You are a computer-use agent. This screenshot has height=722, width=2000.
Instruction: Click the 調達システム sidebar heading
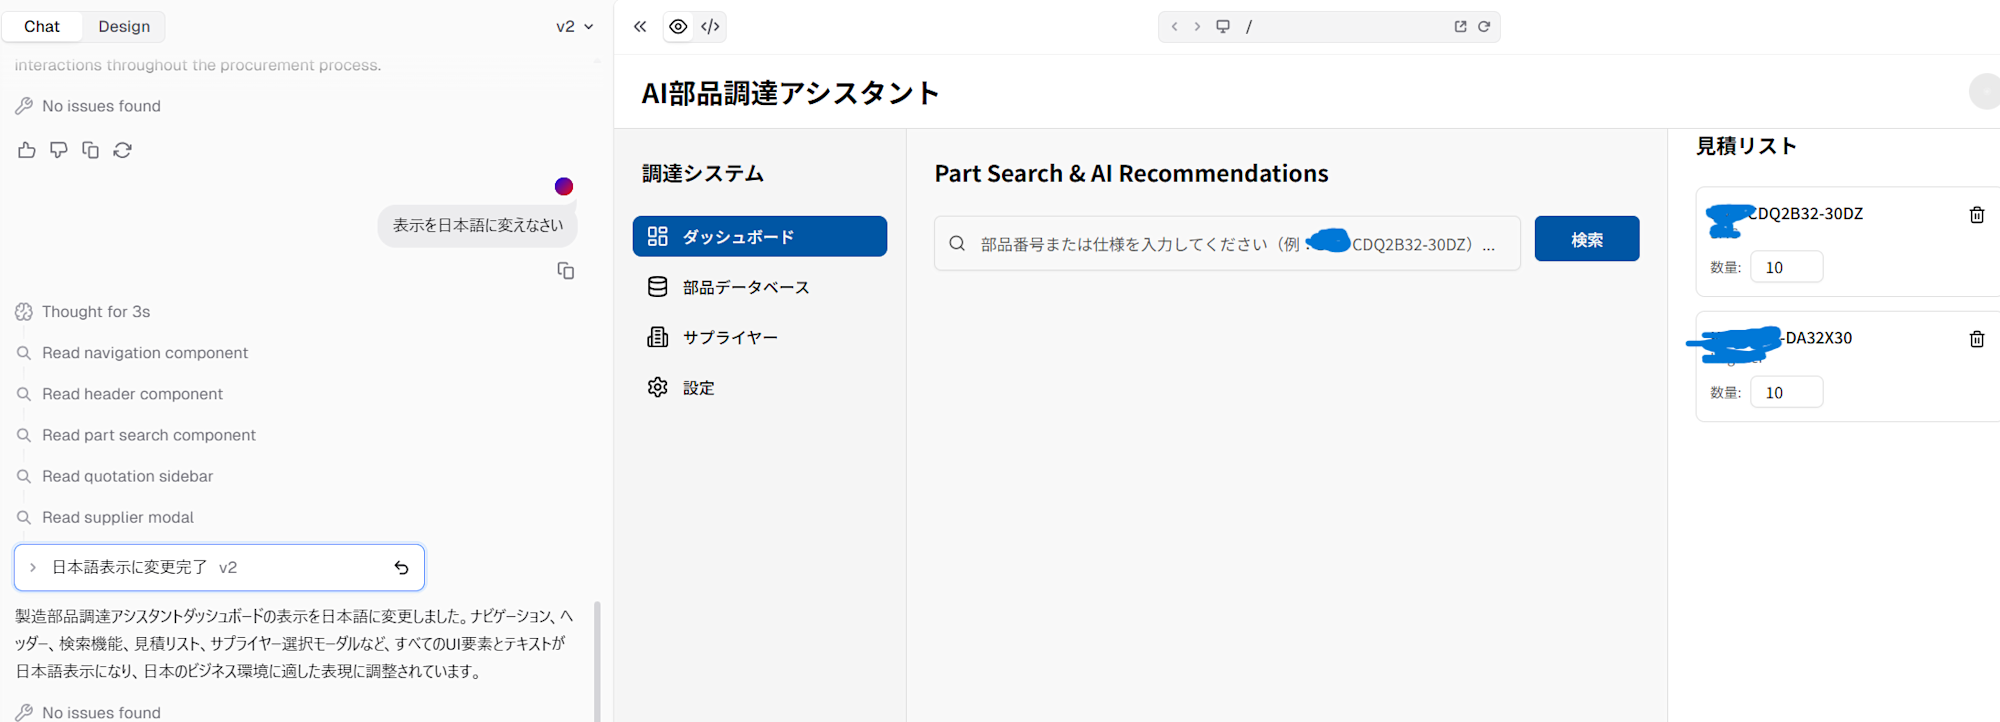click(x=703, y=174)
